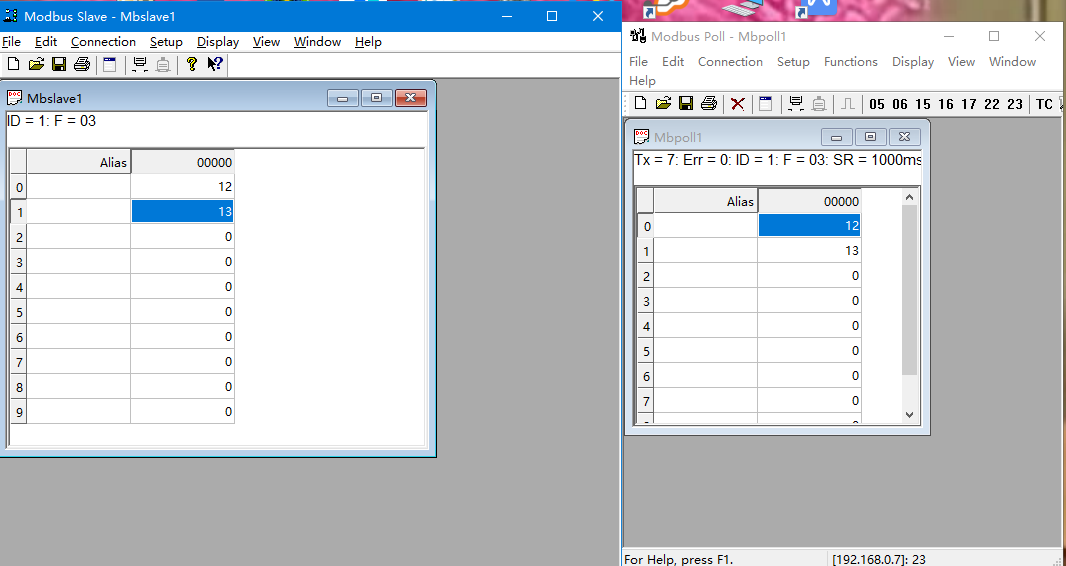The height and width of the screenshot is (566, 1066).
Task: Open the Display menu in Modbus Slave
Action: click(x=218, y=42)
